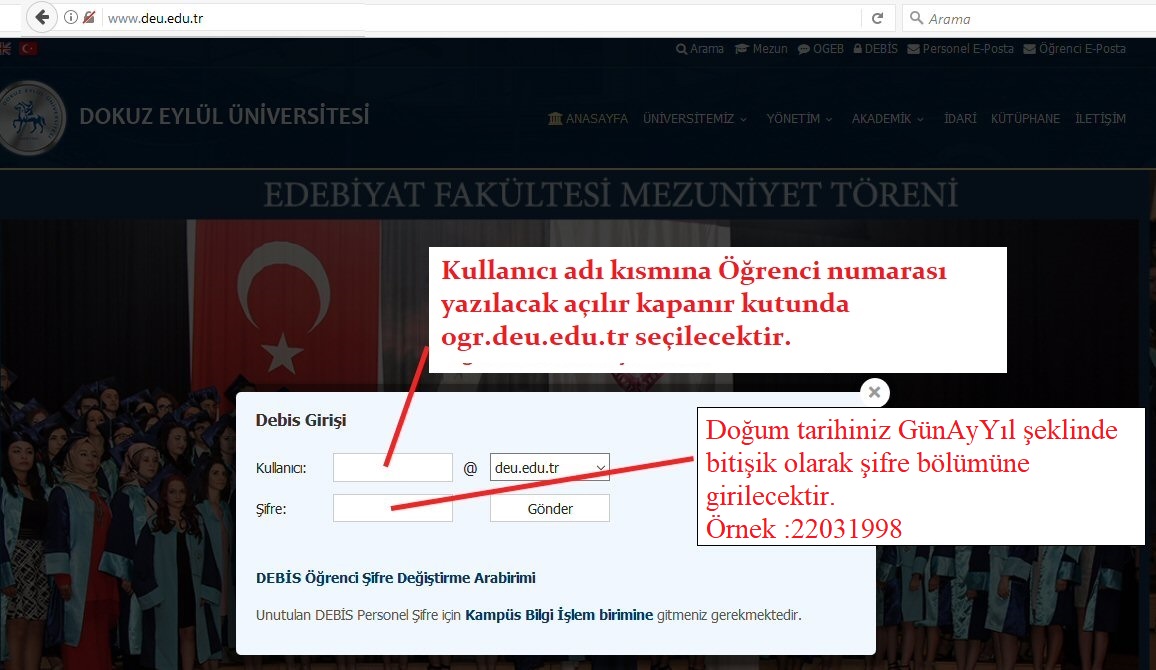
Task: Open the İLETİŞİM menu item
Action: coord(1100,119)
